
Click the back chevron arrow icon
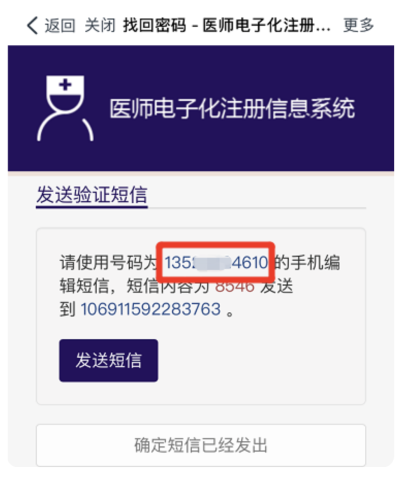[x=32, y=25]
